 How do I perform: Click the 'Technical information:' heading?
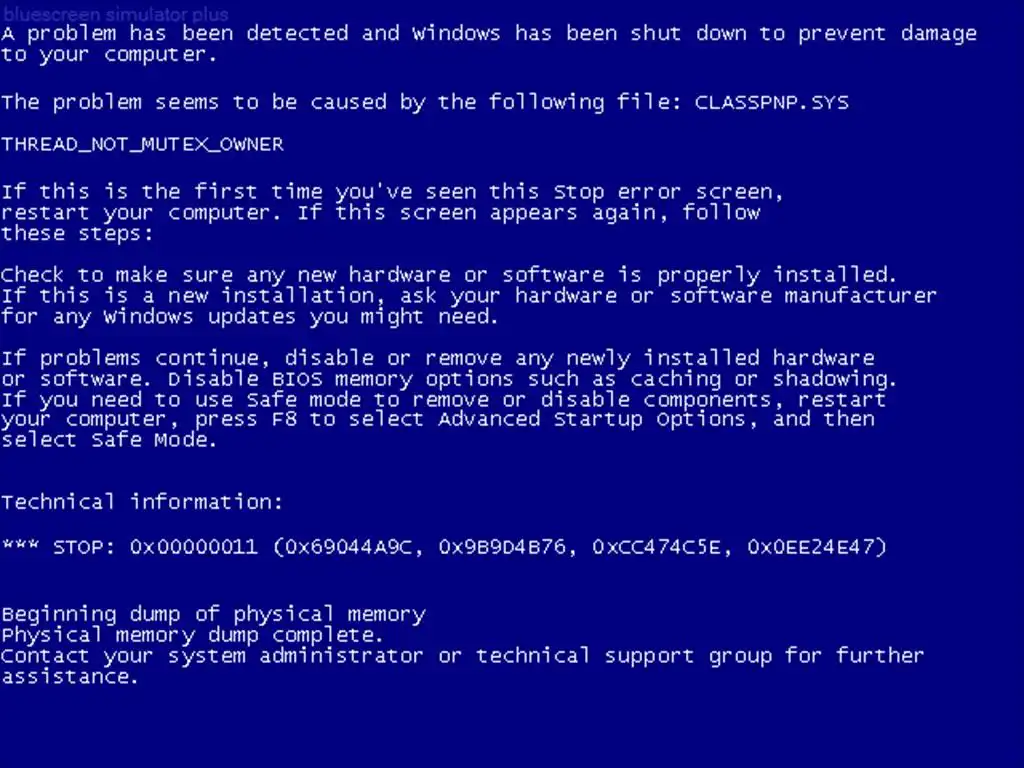(142, 502)
